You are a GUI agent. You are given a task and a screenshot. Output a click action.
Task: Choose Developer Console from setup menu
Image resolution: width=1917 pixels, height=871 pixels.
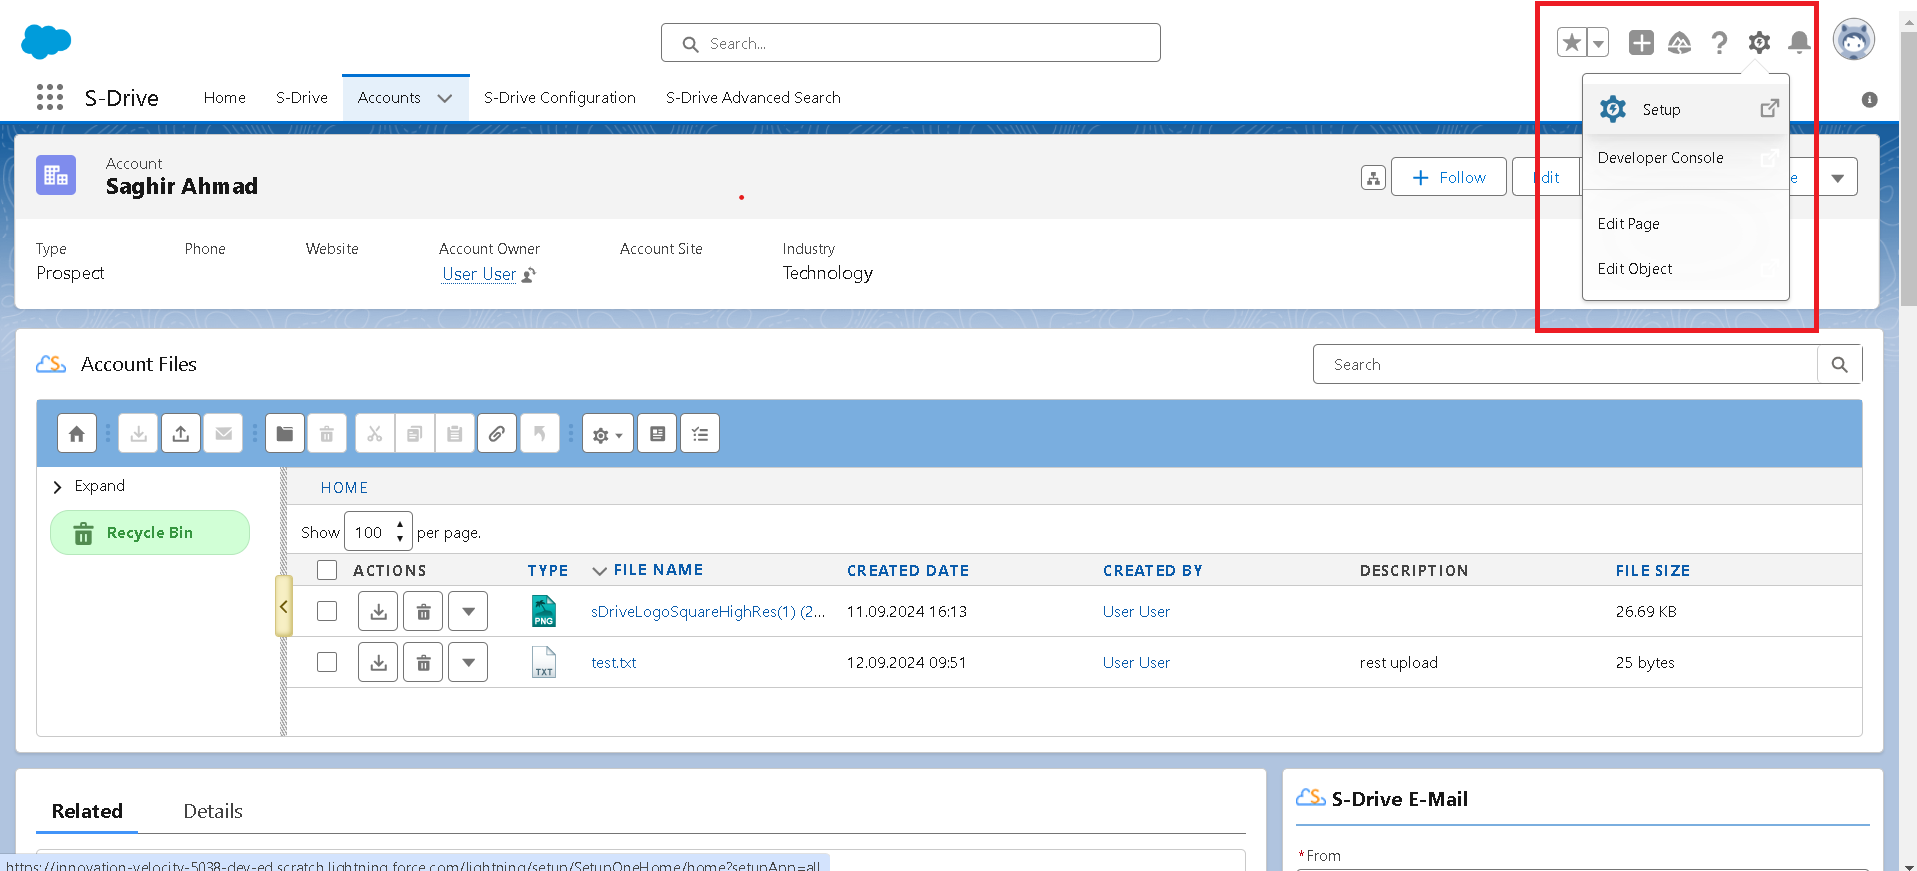click(x=1660, y=158)
